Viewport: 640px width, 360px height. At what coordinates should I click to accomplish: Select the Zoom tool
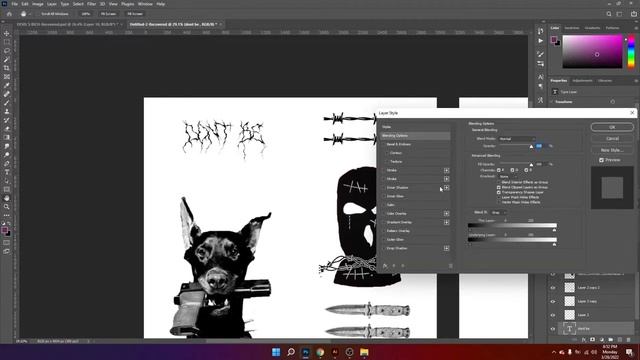[7, 207]
